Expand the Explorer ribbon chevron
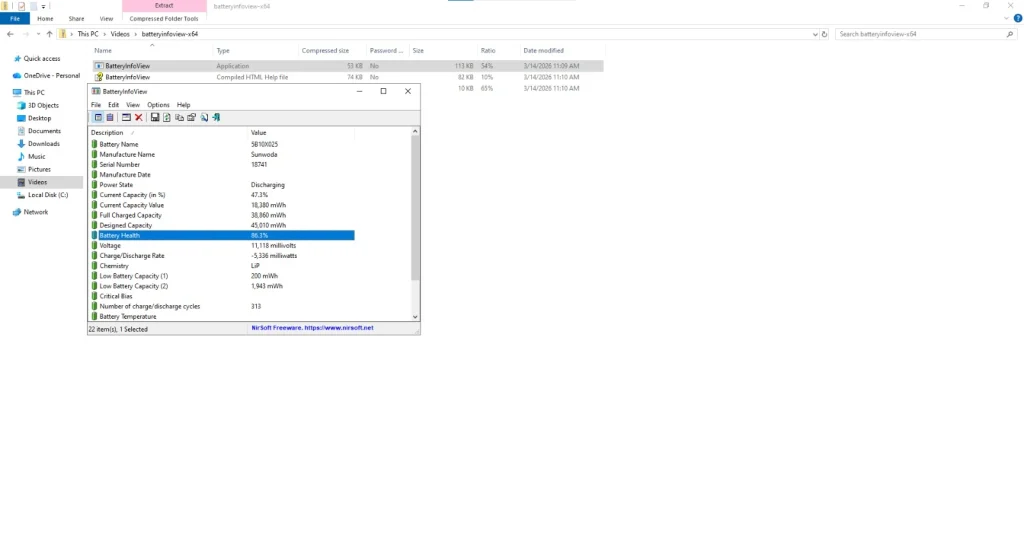 [x=1006, y=18]
